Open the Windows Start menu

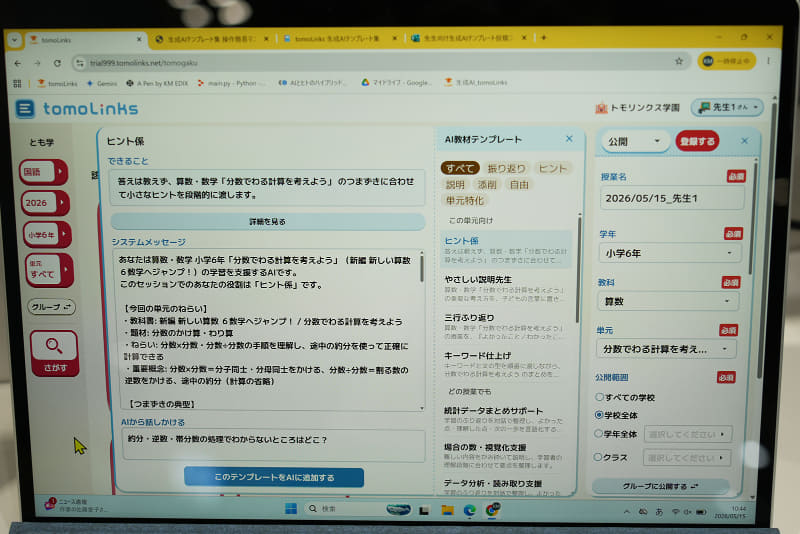[291, 508]
